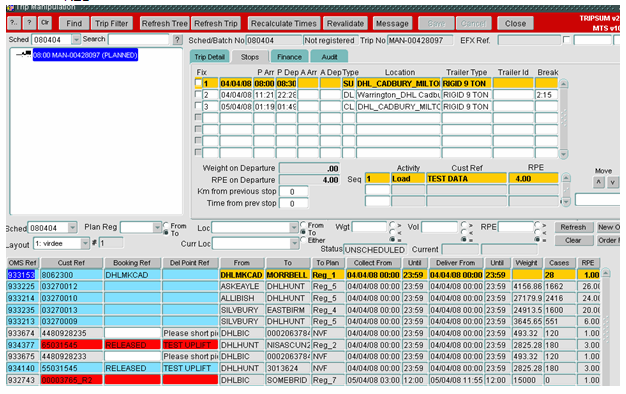Select the '<' radio for Vol filter
The width and height of the screenshot is (626, 394).
(464, 232)
